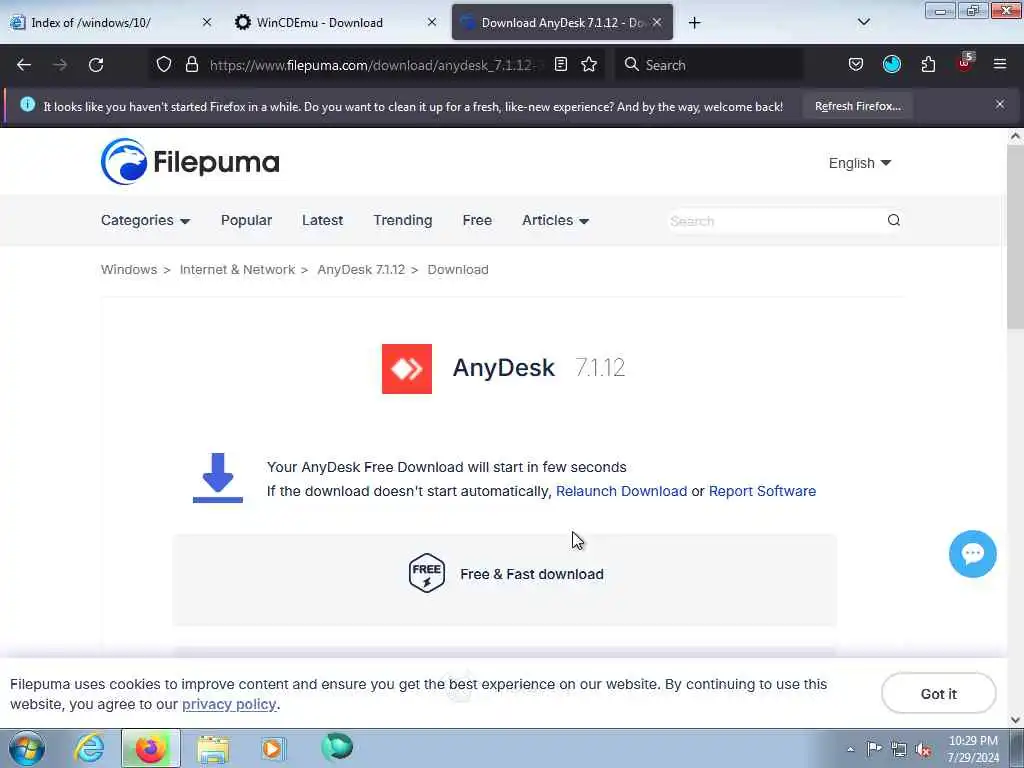Open the Action Center flag icon
The height and width of the screenshot is (768, 1024).
pyautogui.click(x=874, y=748)
